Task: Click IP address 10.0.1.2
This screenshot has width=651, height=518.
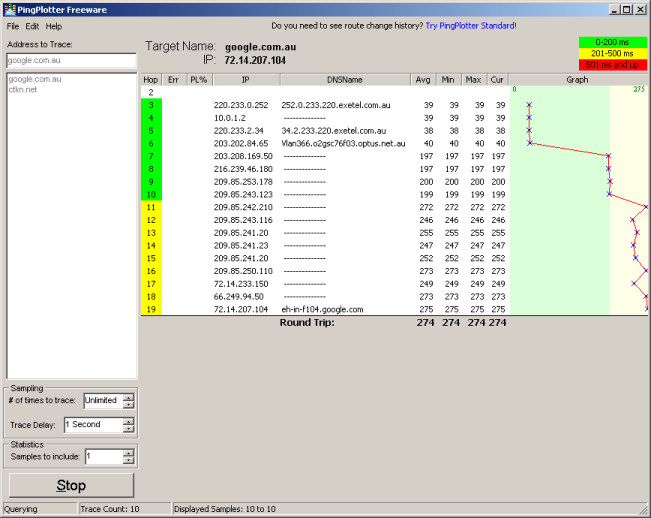Action: pos(230,118)
